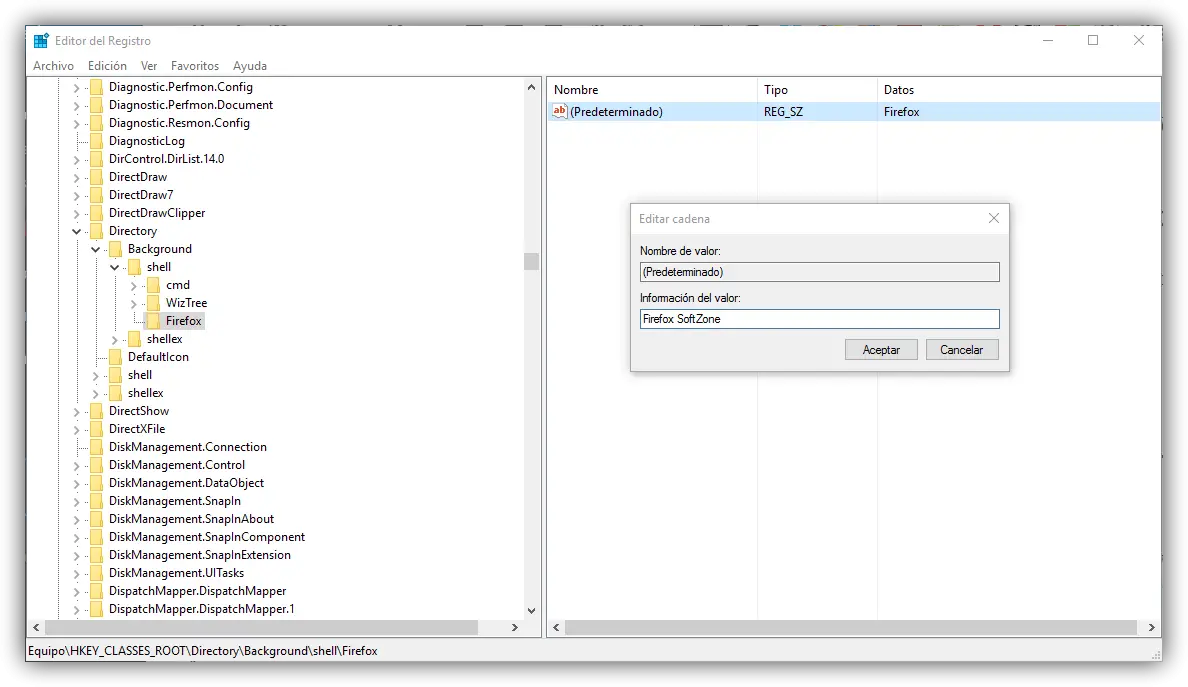Viewport: 1188px width, 687px height.
Task: Select the DirectDraw key
Action: coord(138,177)
